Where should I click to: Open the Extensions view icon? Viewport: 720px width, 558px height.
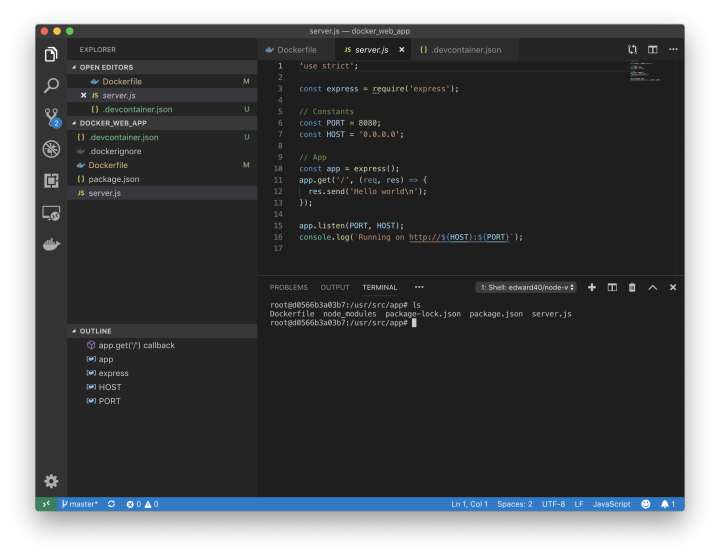pos(51,180)
